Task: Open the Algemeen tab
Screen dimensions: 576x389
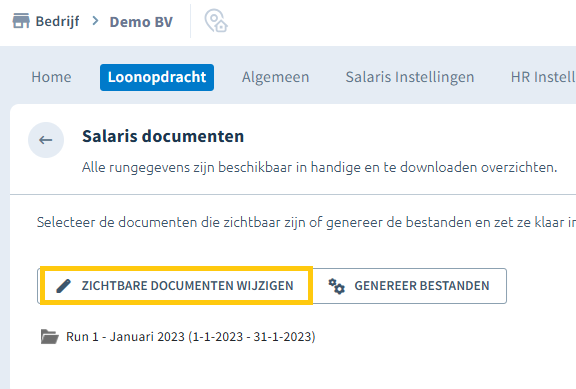Action: (x=276, y=77)
